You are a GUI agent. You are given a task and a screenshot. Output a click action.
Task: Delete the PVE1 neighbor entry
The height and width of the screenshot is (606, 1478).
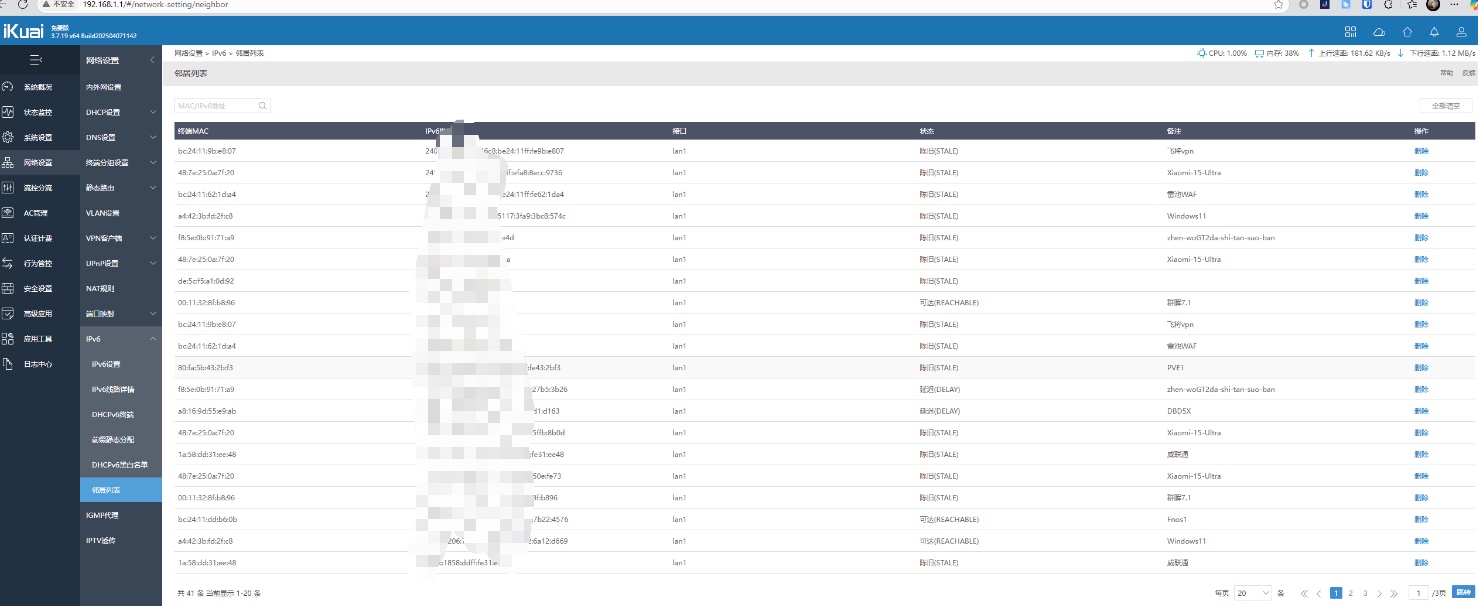tap(1421, 368)
